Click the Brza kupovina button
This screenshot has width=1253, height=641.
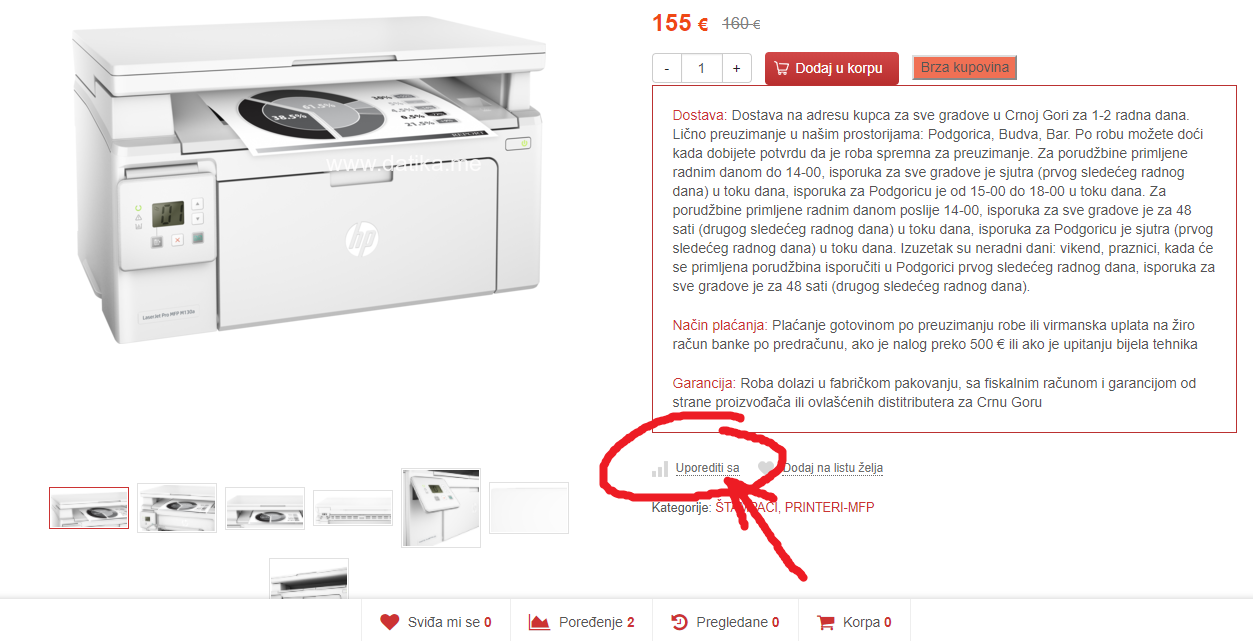(964, 68)
